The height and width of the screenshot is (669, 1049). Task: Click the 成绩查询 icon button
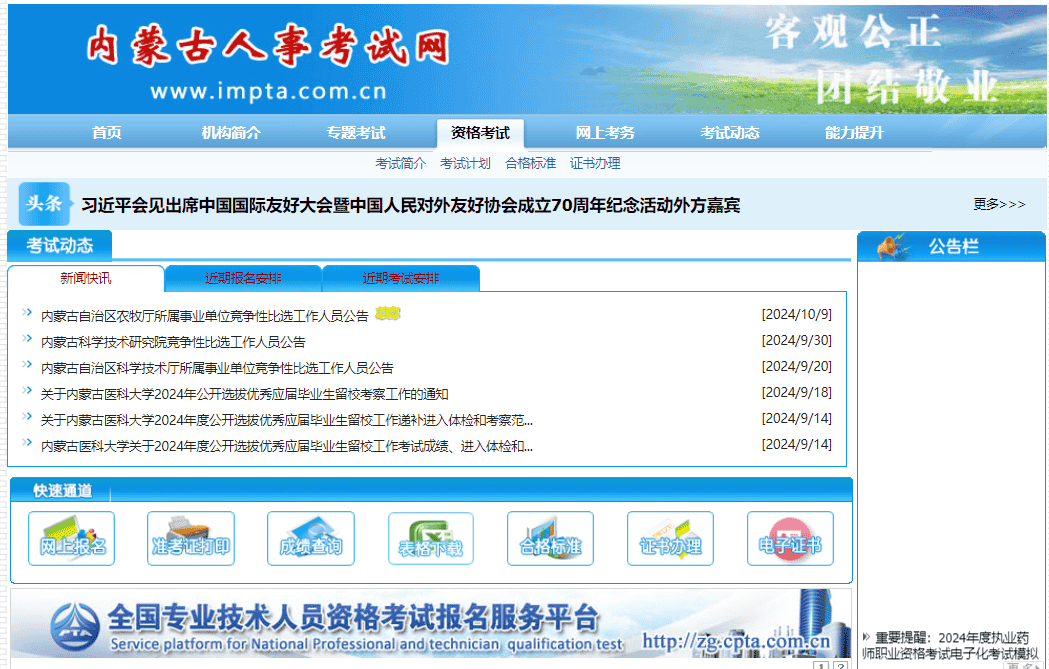point(311,539)
